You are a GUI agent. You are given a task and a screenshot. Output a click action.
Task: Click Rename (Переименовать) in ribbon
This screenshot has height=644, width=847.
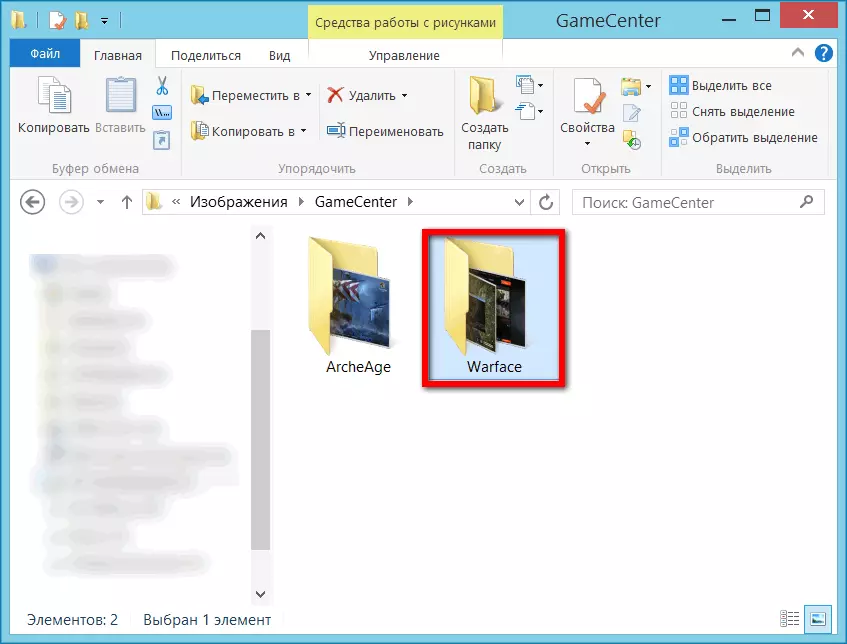[385, 131]
